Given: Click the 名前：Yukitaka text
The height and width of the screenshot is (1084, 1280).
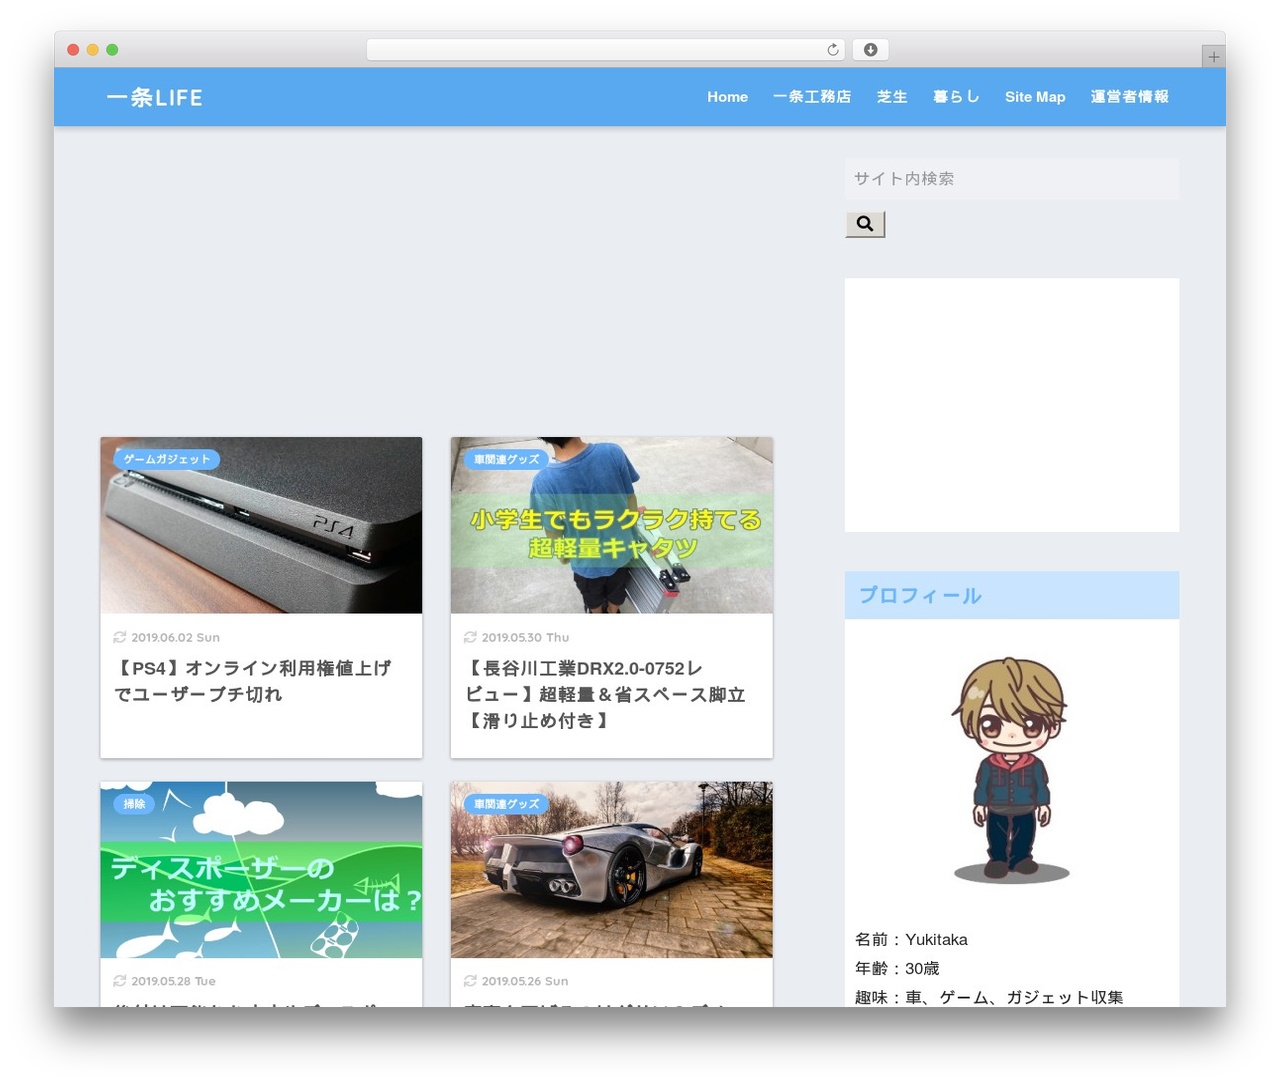Looking at the screenshot, I should pyautogui.click(x=911, y=939).
